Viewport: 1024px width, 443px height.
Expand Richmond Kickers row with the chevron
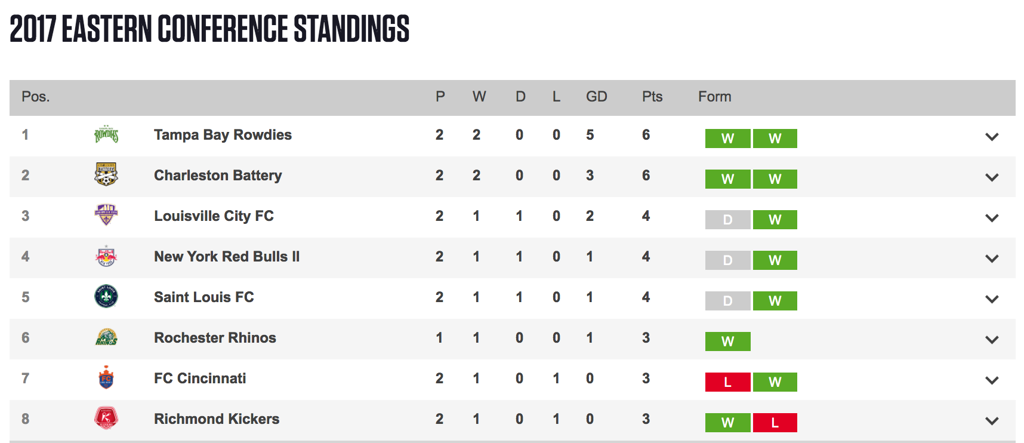pyautogui.click(x=992, y=420)
